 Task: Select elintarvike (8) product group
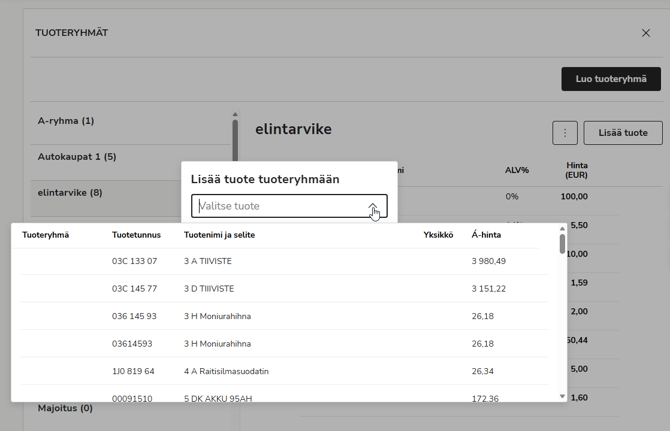click(x=70, y=193)
